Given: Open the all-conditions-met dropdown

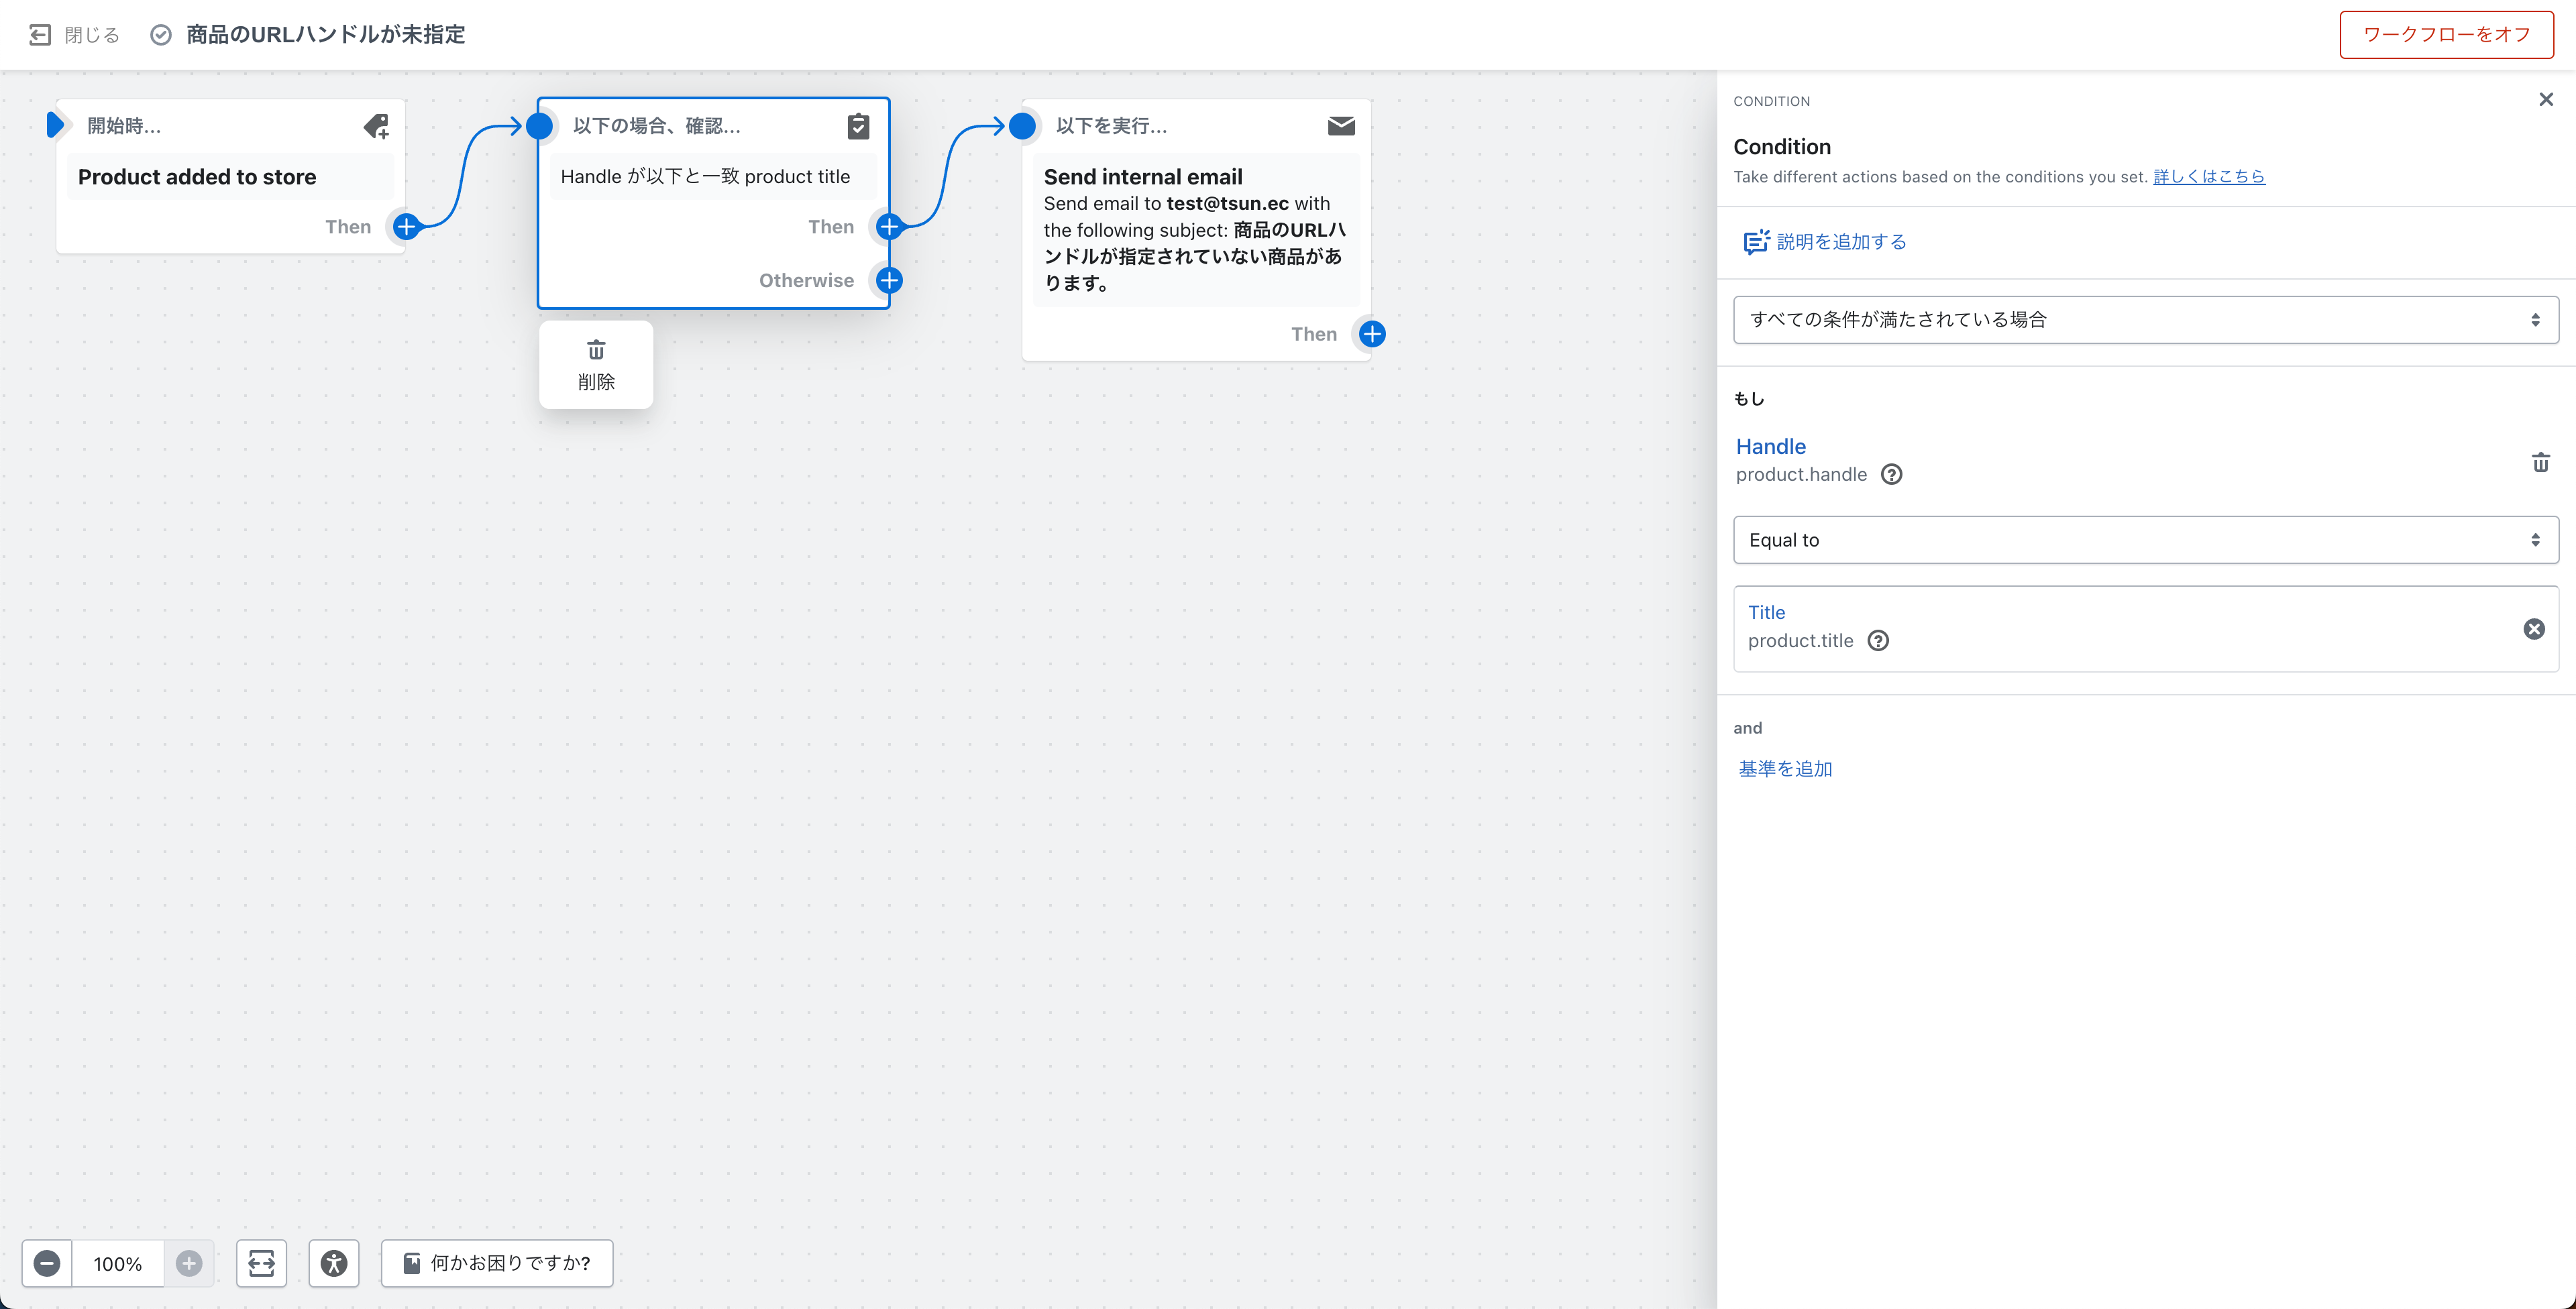Looking at the screenshot, I should (2145, 320).
